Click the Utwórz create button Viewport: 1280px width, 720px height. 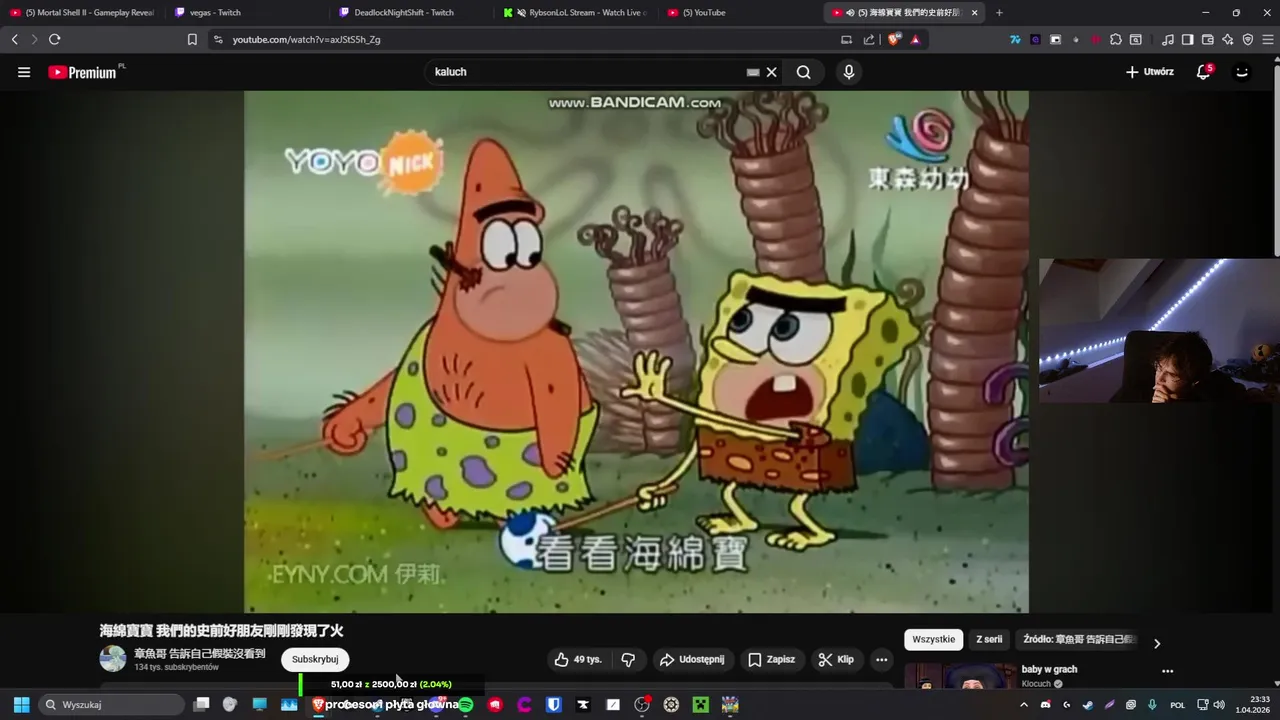(1149, 72)
